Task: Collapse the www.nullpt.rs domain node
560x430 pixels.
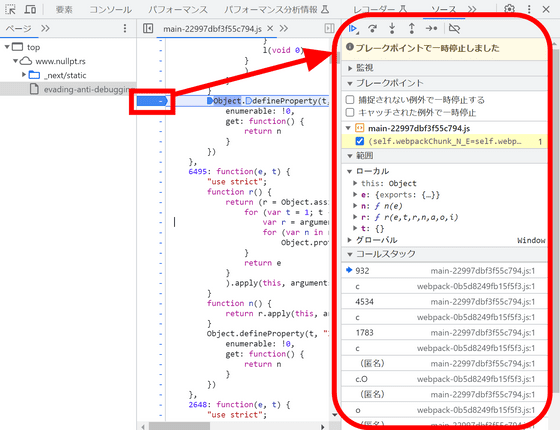Action: [x=15, y=61]
